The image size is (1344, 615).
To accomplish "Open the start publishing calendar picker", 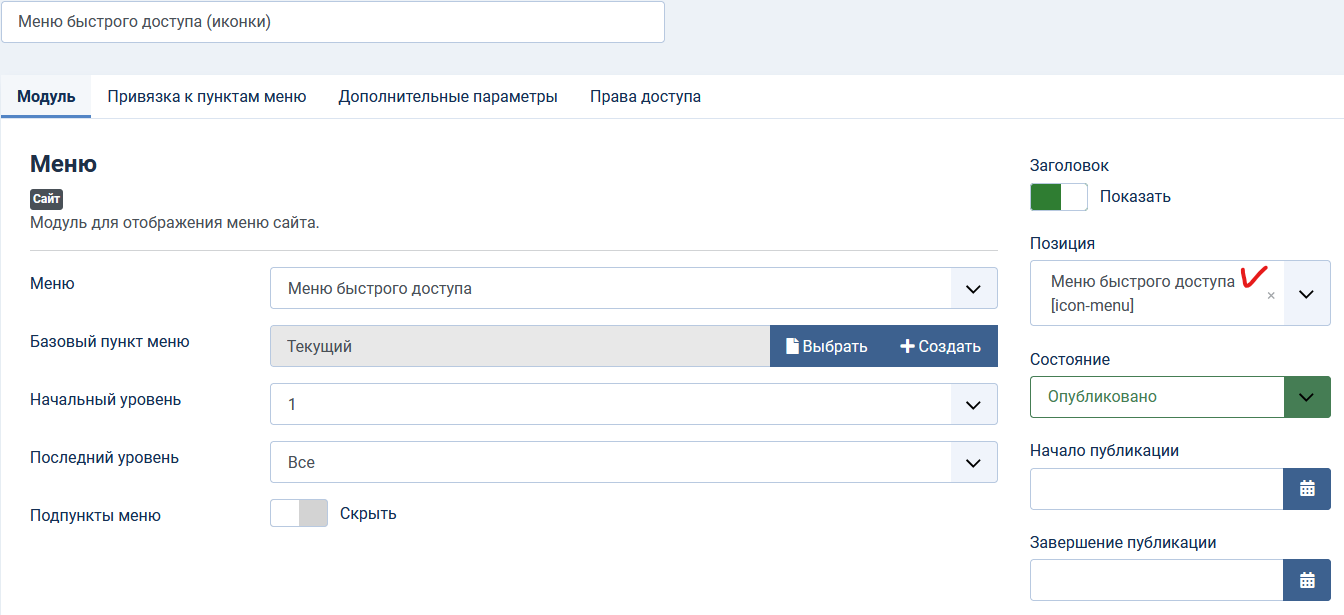I will (1306, 489).
